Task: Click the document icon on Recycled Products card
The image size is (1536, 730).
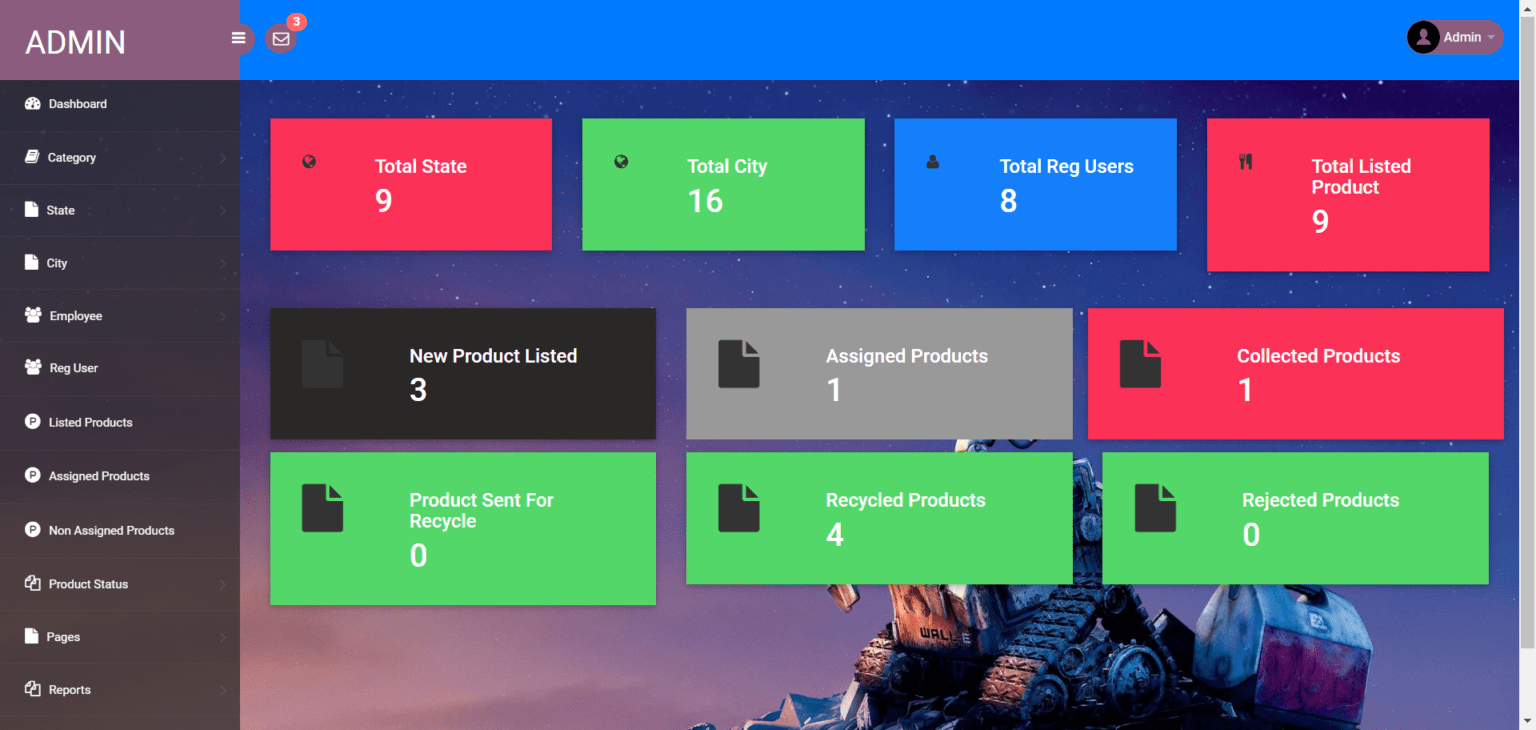Action: point(739,508)
